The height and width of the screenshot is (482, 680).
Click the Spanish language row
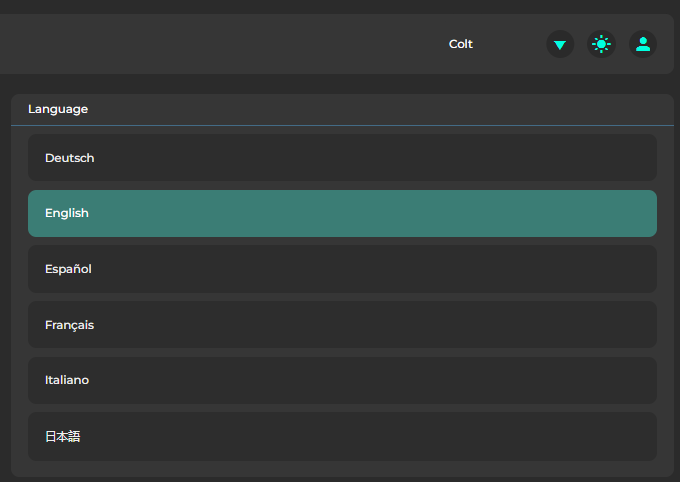point(342,269)
